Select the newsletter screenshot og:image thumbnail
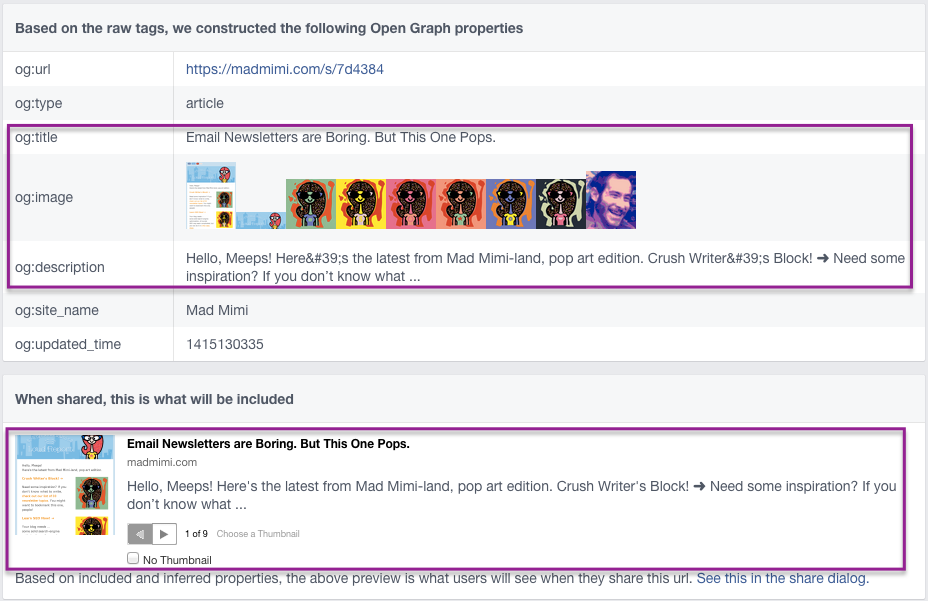The height and width of the screenshot is (601, 928). [211, 195]
